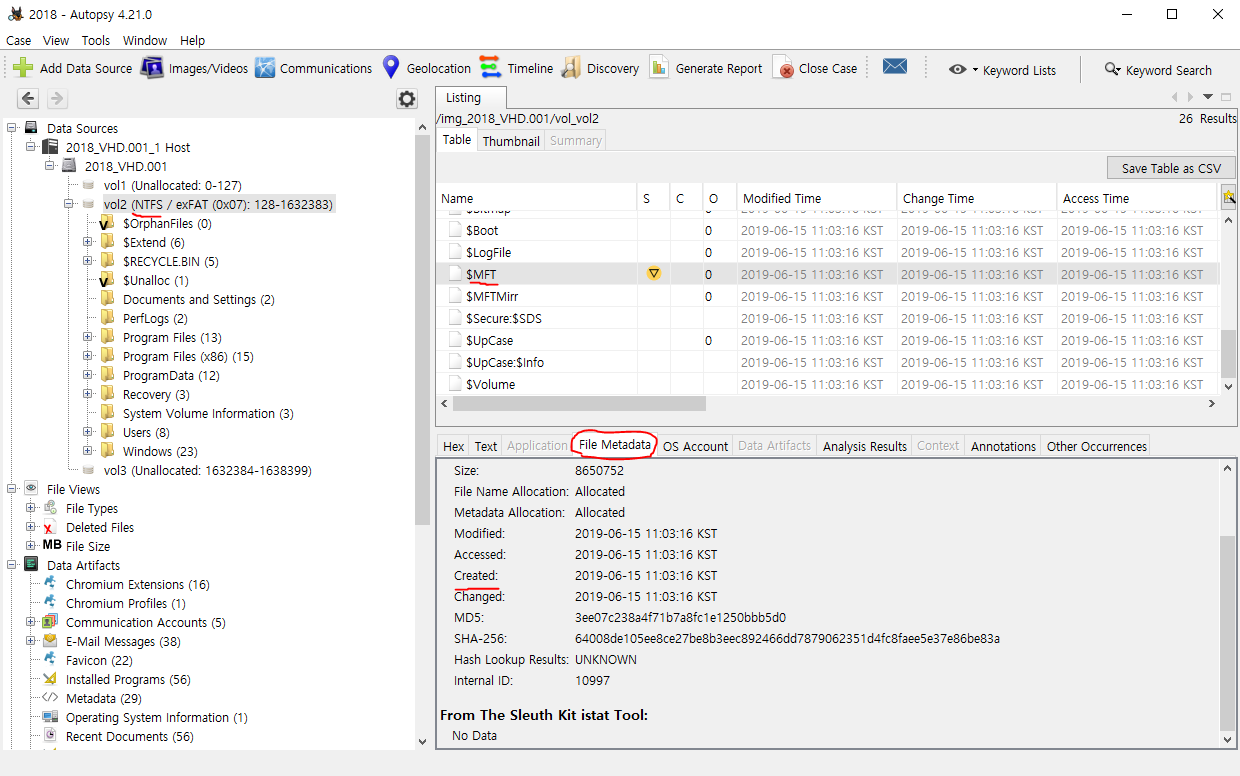Image resolution: width=1240 pixels, height=776 pixels.
Task: Click the Chromium Extensions artifact icon
Action: point(49,584)
